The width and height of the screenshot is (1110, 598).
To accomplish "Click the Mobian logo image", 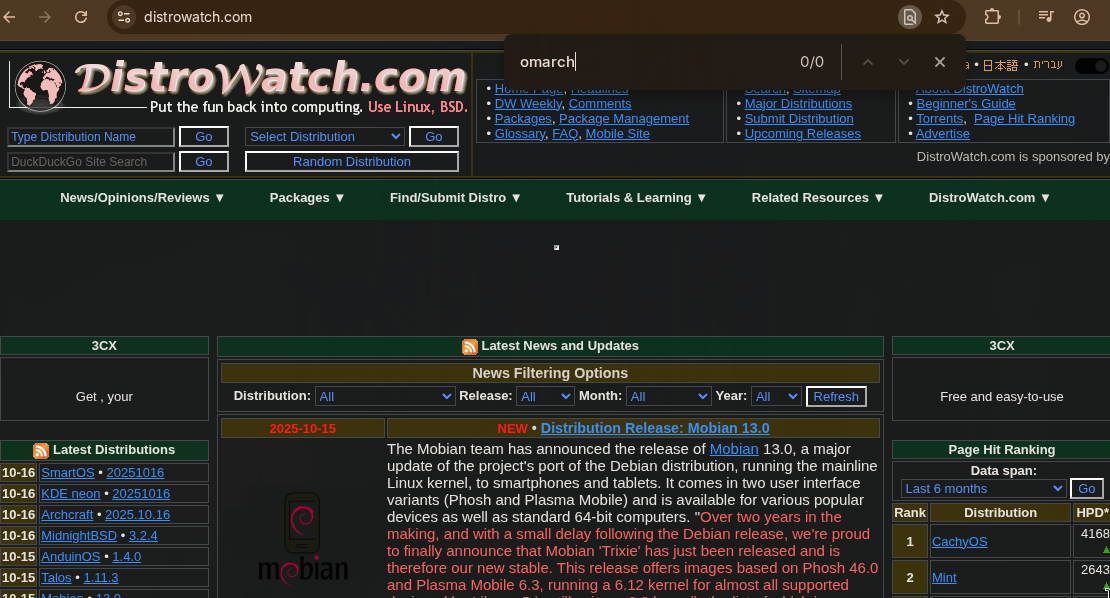I will coord(303,539).
